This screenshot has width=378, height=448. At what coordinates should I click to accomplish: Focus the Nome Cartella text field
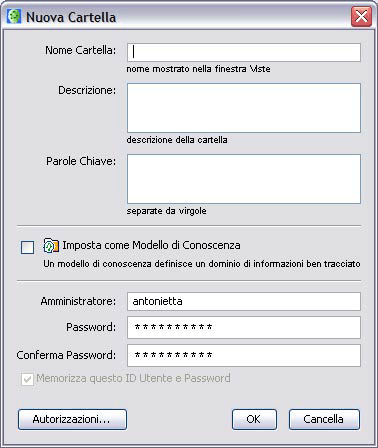(244, 52)
